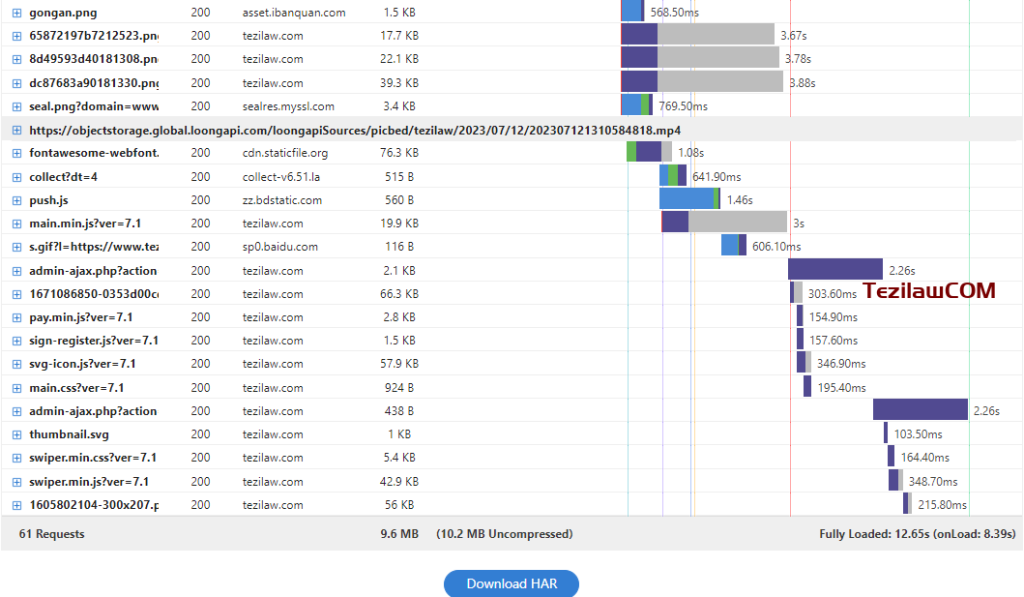Expand the objectstorage mp4 request row
1024x597 pixels.
pos(16,130)
